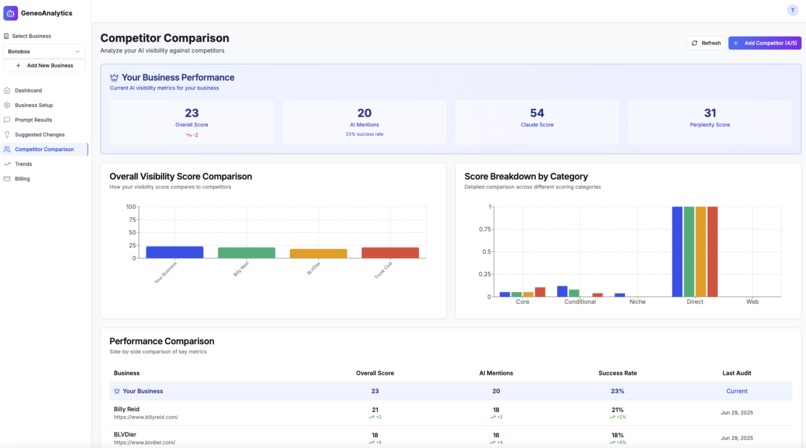Select Competitor Comparison menu item
806x448 pixels.
click(x=44, y=150)
